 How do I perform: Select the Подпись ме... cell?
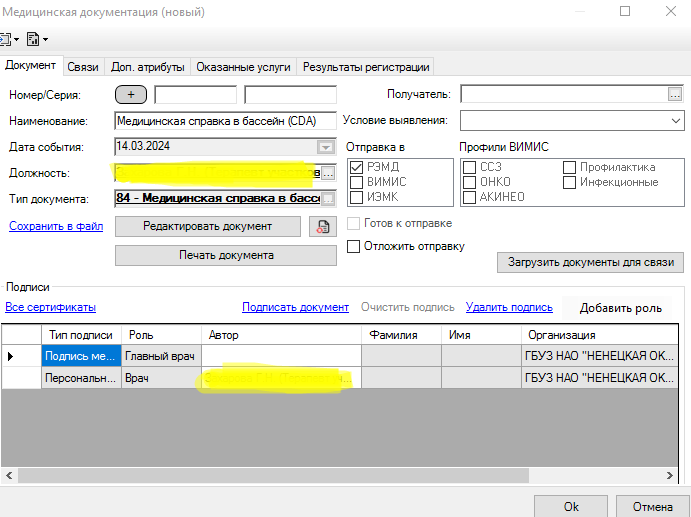click(82, 356)
